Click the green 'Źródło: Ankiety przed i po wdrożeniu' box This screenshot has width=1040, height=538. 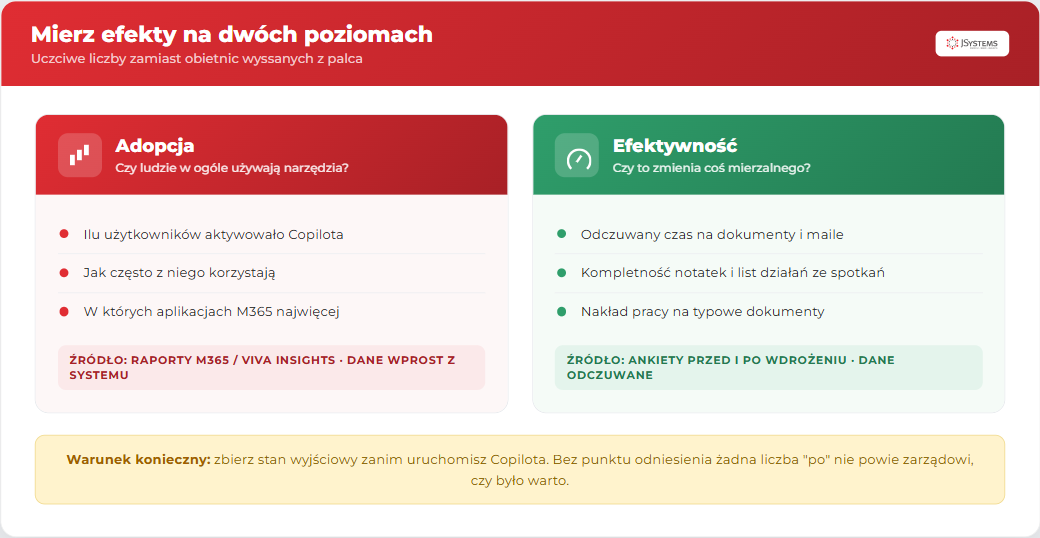click(769, 368)
